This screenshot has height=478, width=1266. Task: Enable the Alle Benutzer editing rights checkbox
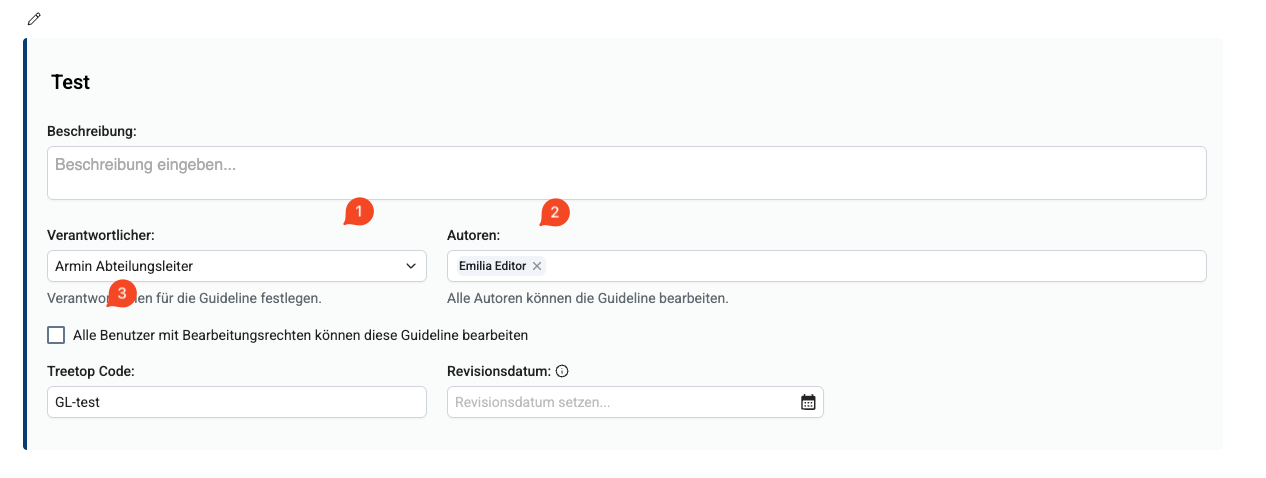click(56, 335)
